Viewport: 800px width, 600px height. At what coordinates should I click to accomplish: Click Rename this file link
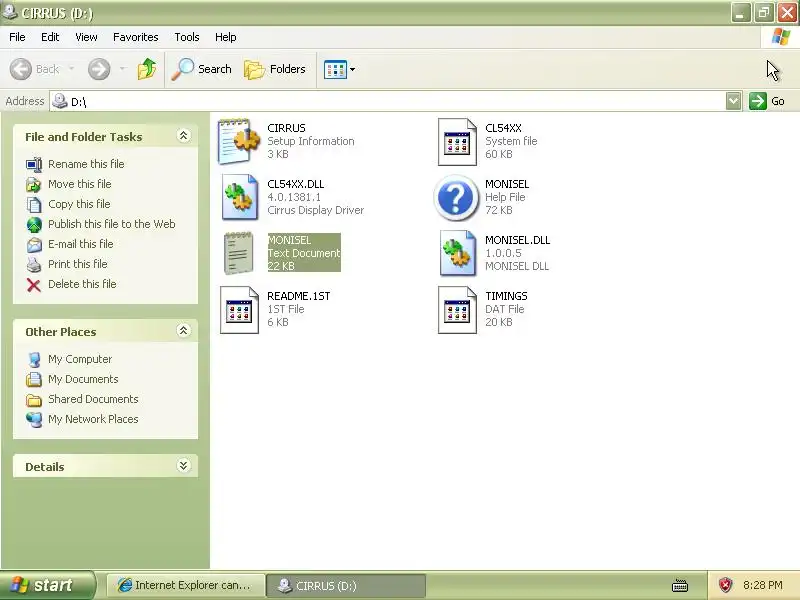pyautogui.click(x=86, y=164)
